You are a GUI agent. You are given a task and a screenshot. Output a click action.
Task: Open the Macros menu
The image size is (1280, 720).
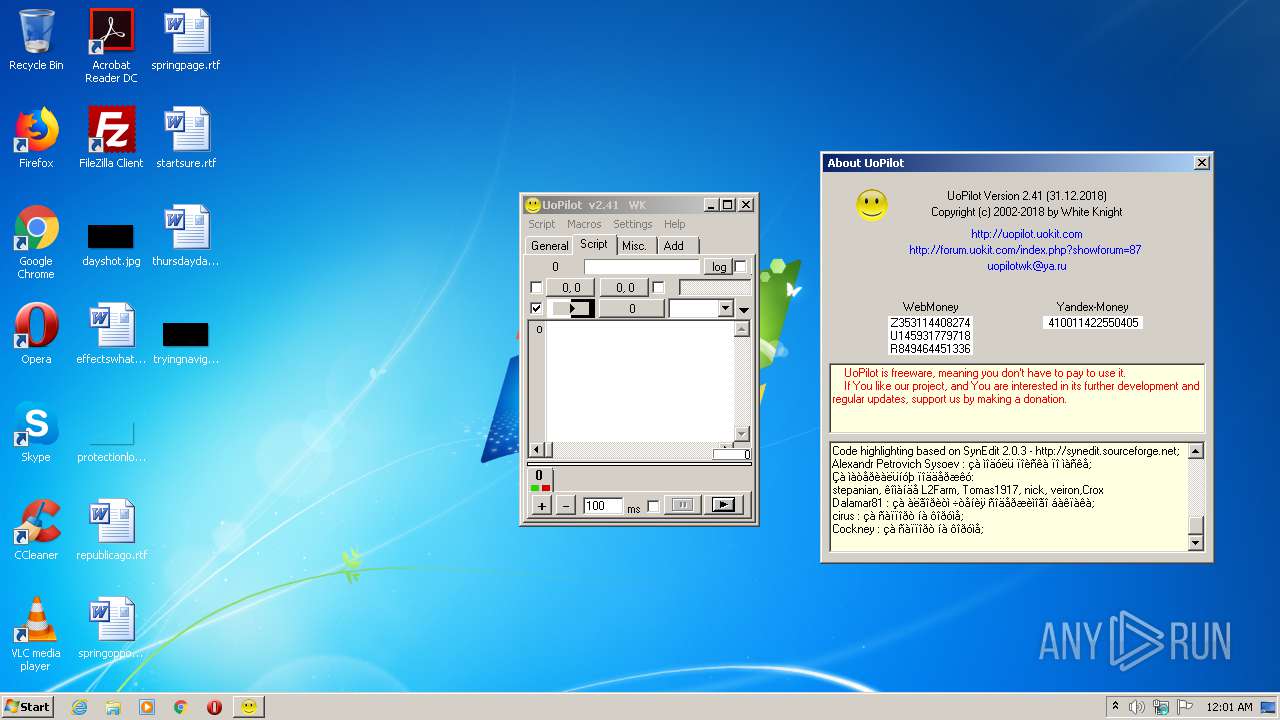584,224
